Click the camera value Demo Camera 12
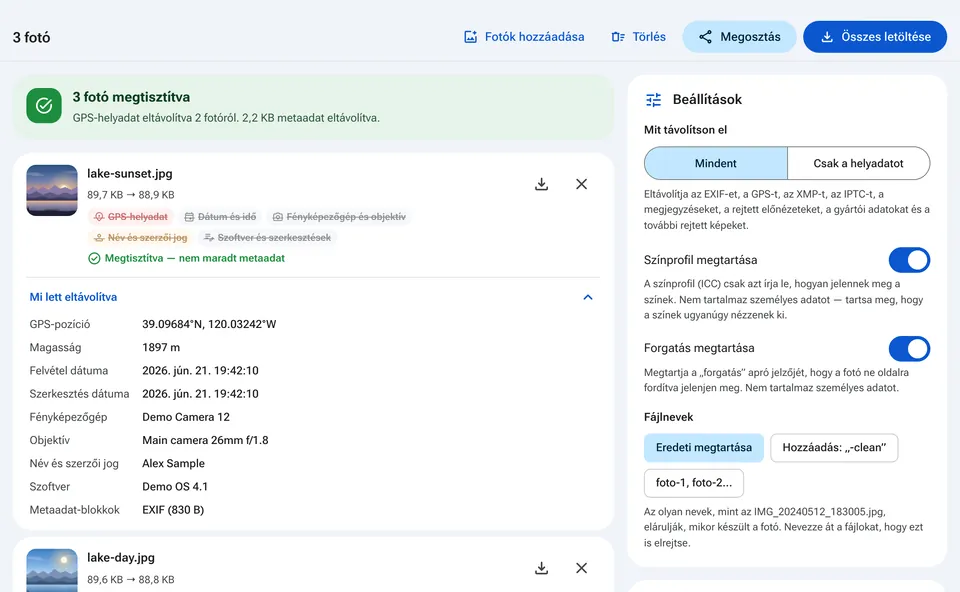This screenshot has width=960, height=592. pos(186,417)
